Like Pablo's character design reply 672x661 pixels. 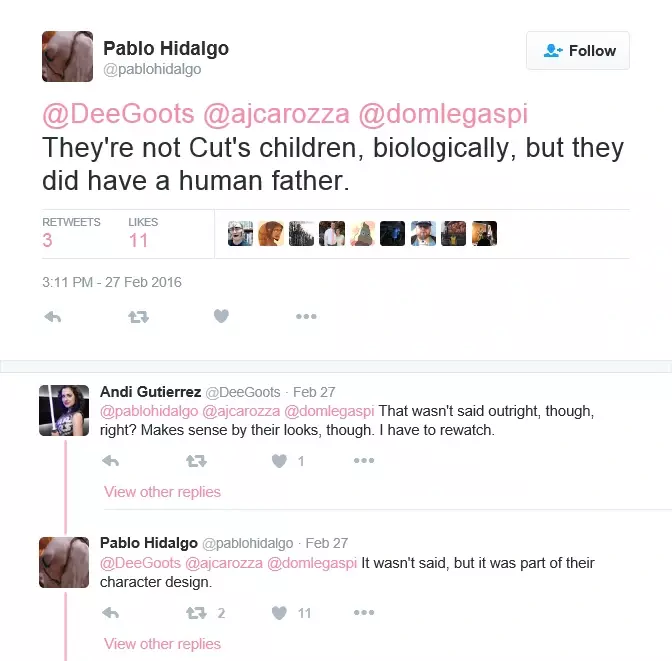click(x=280, y=613)
